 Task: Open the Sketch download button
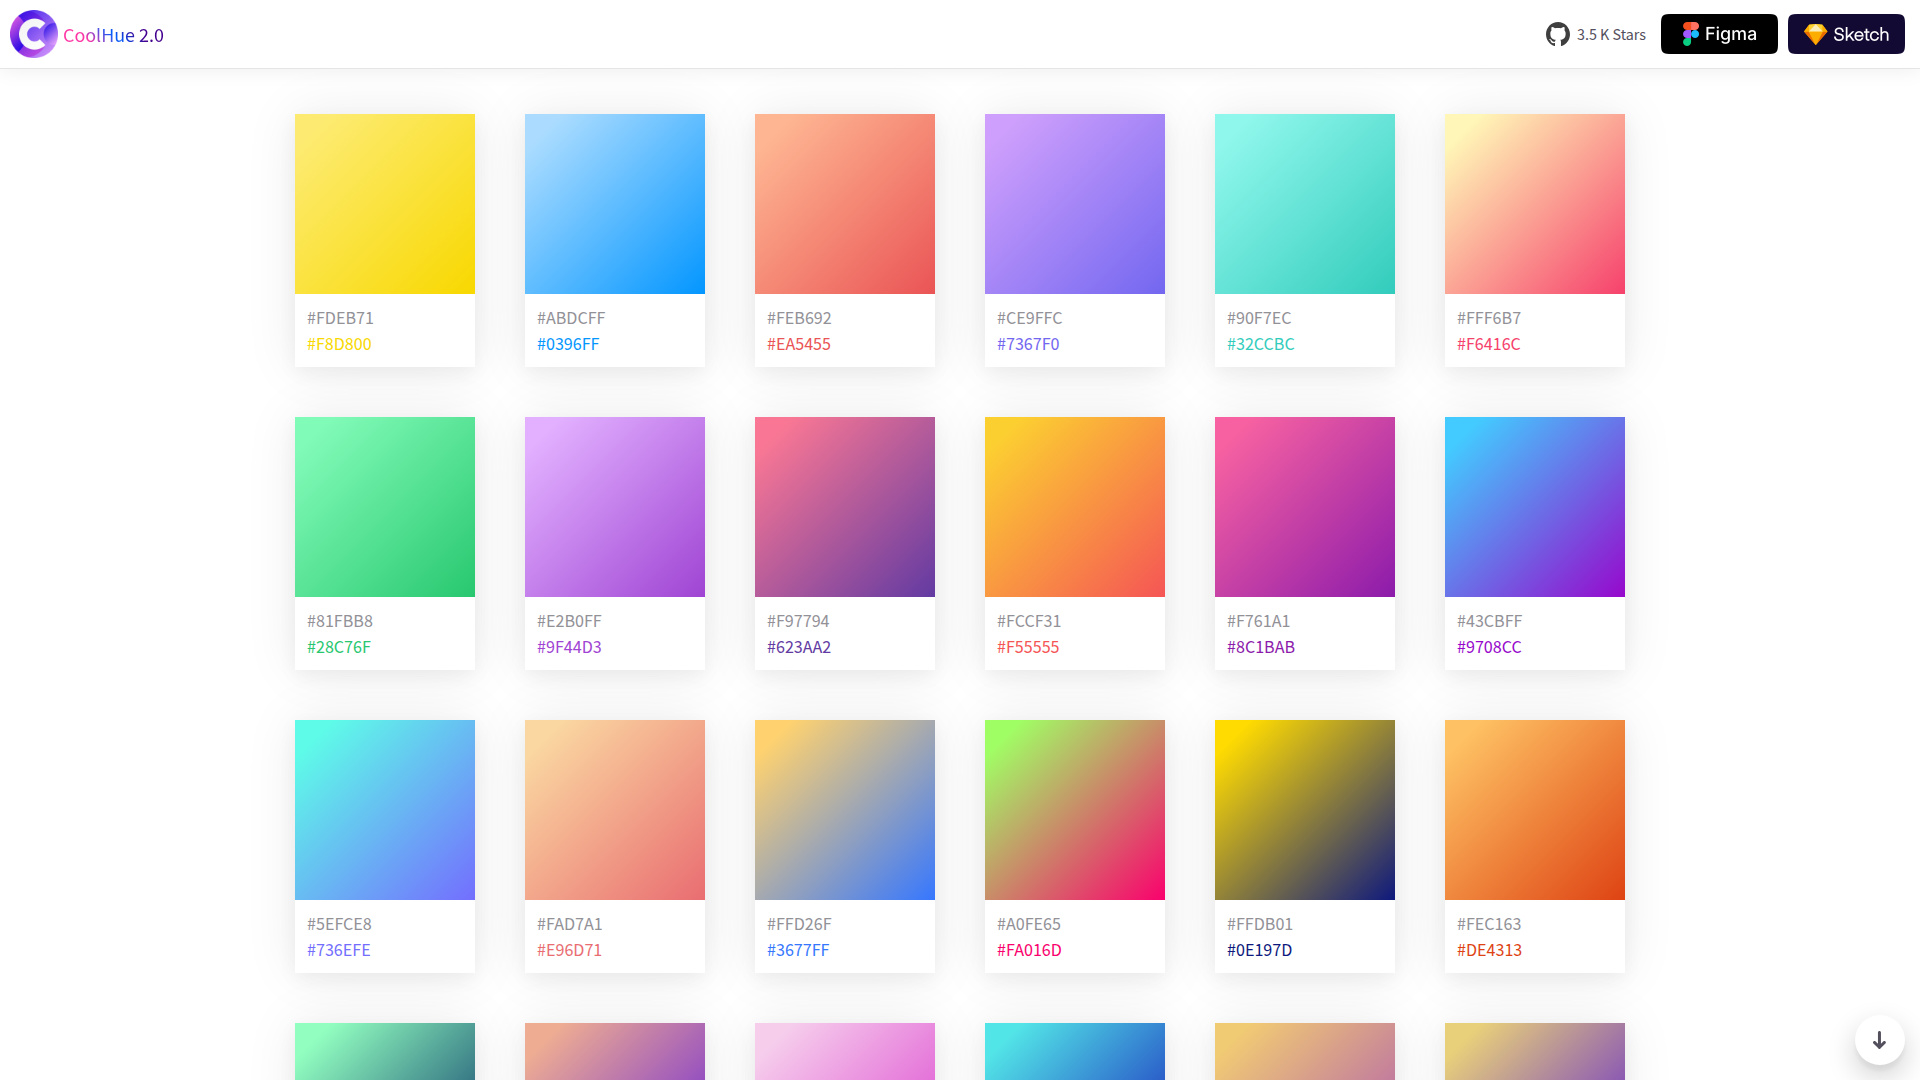1846,34
